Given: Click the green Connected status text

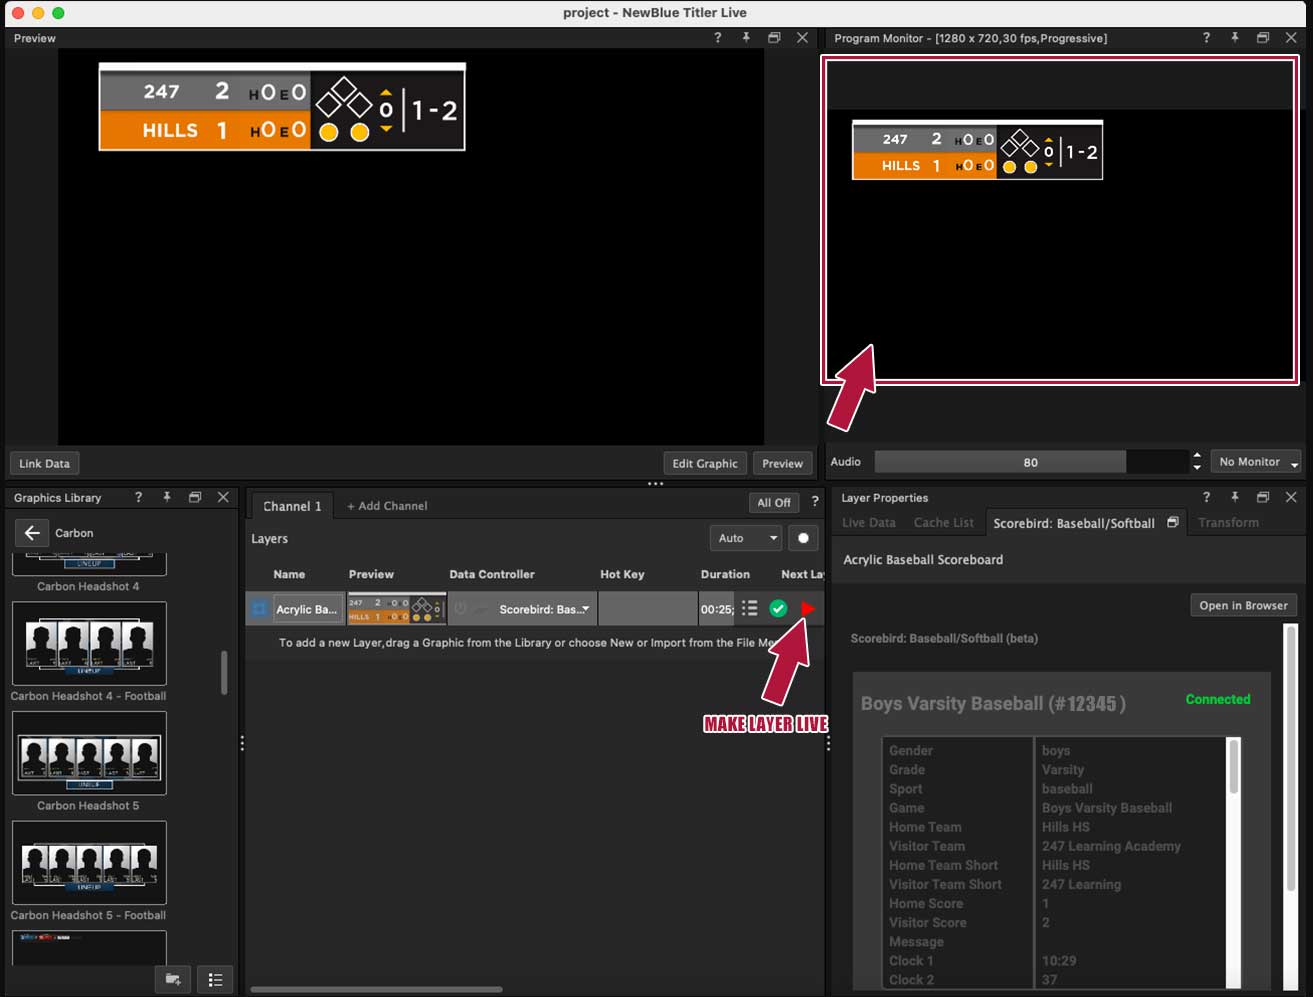Looking at the screenshot, I should (x=1217, y=700).
